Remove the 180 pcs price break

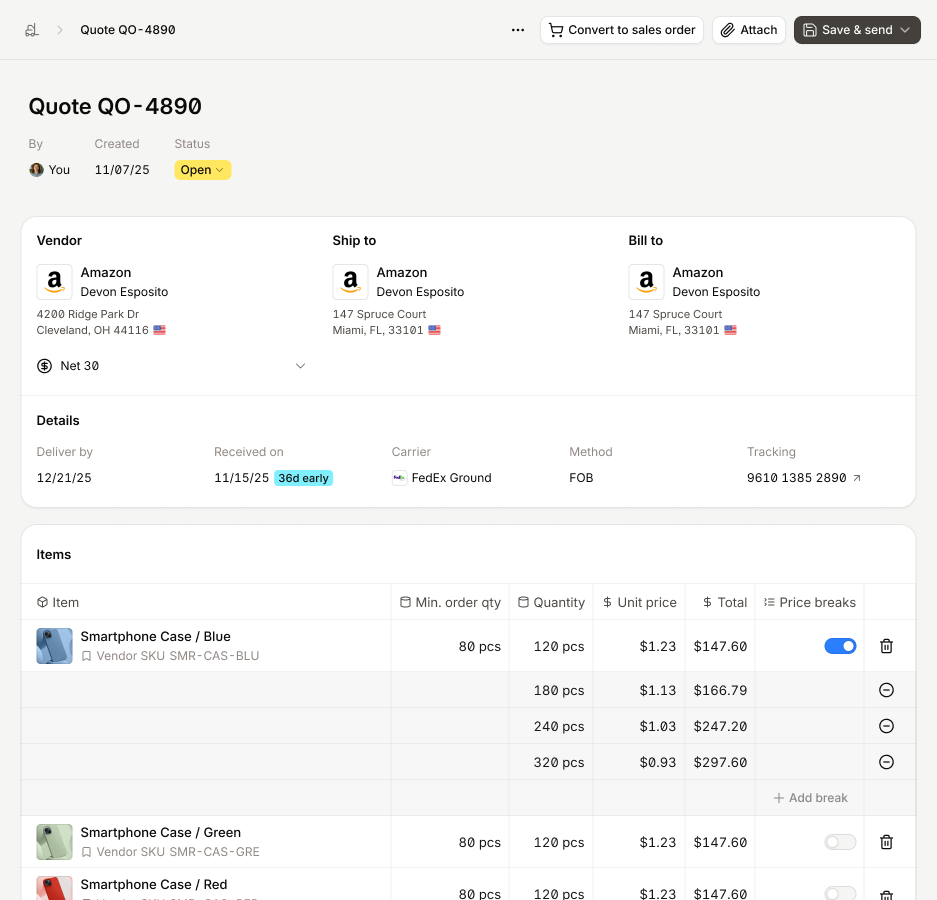[x=886, y=690]
